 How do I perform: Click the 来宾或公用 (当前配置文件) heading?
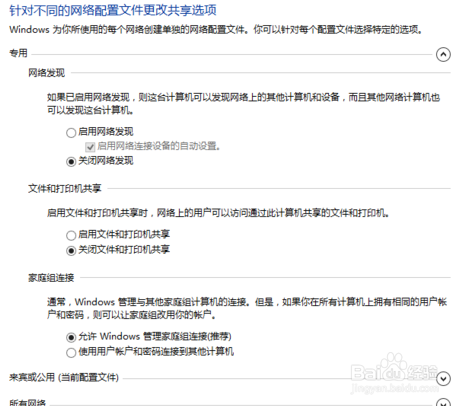[64, 378]
